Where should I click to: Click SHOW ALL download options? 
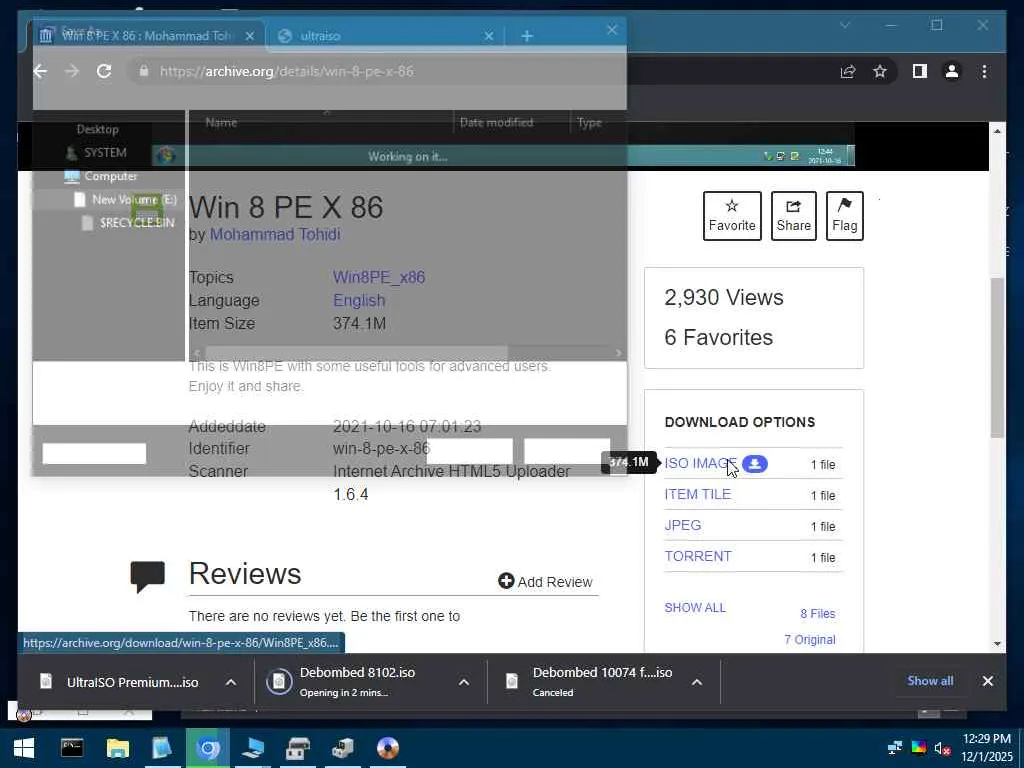tap(695, 608)
